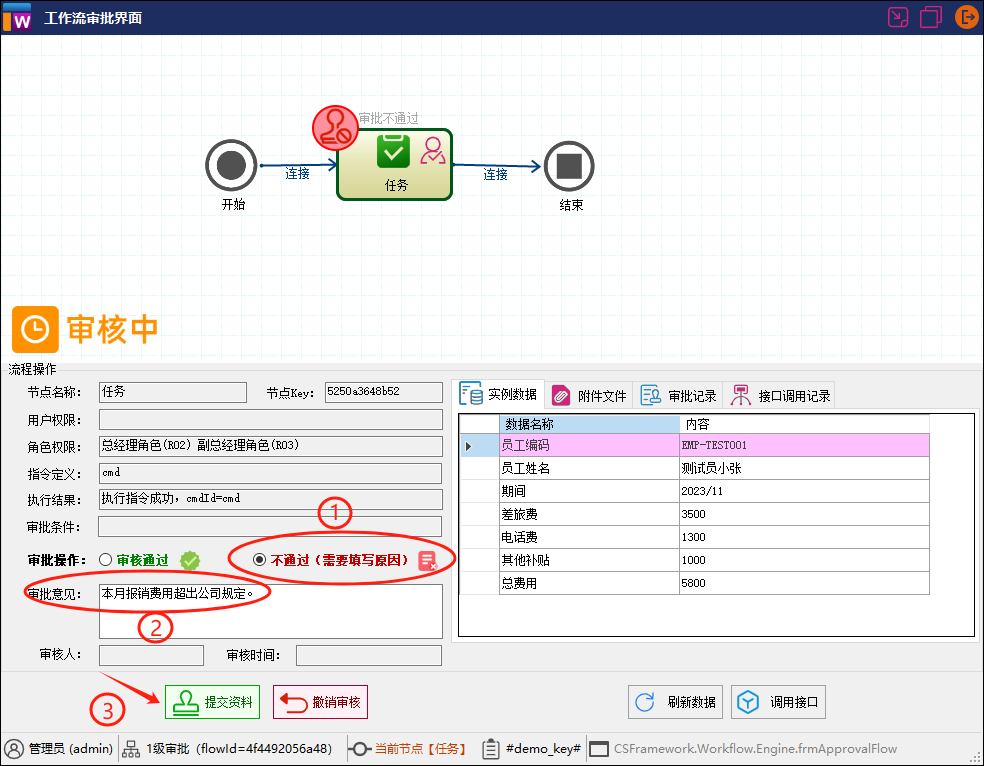The image size is (984, 766).
Task: Click the red rejection note icon
Action: [x=427, y=560]
